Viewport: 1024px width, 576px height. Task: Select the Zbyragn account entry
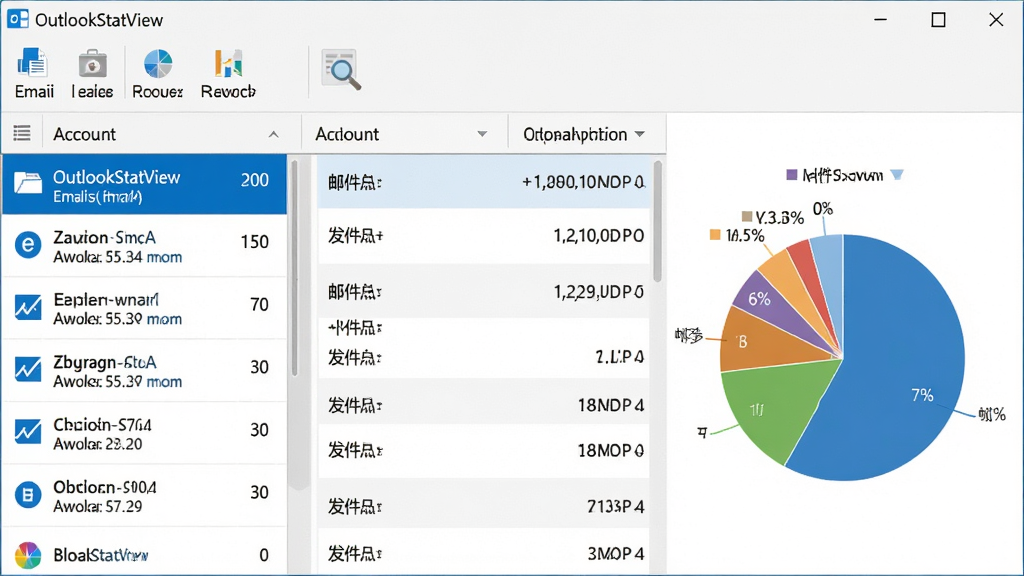pyautogui.click(x=144, y=370)
